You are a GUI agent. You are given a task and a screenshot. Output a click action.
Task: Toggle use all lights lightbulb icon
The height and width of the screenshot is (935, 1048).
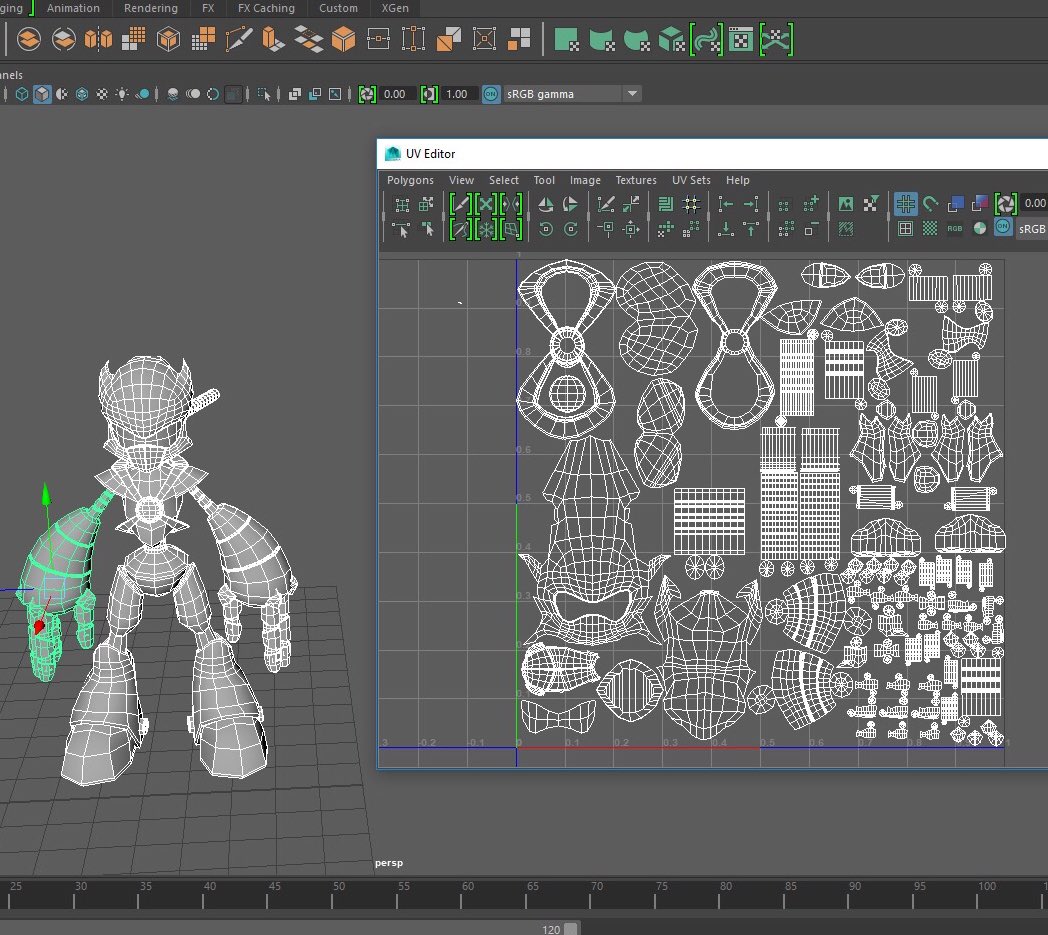click(x=122, y=94)
